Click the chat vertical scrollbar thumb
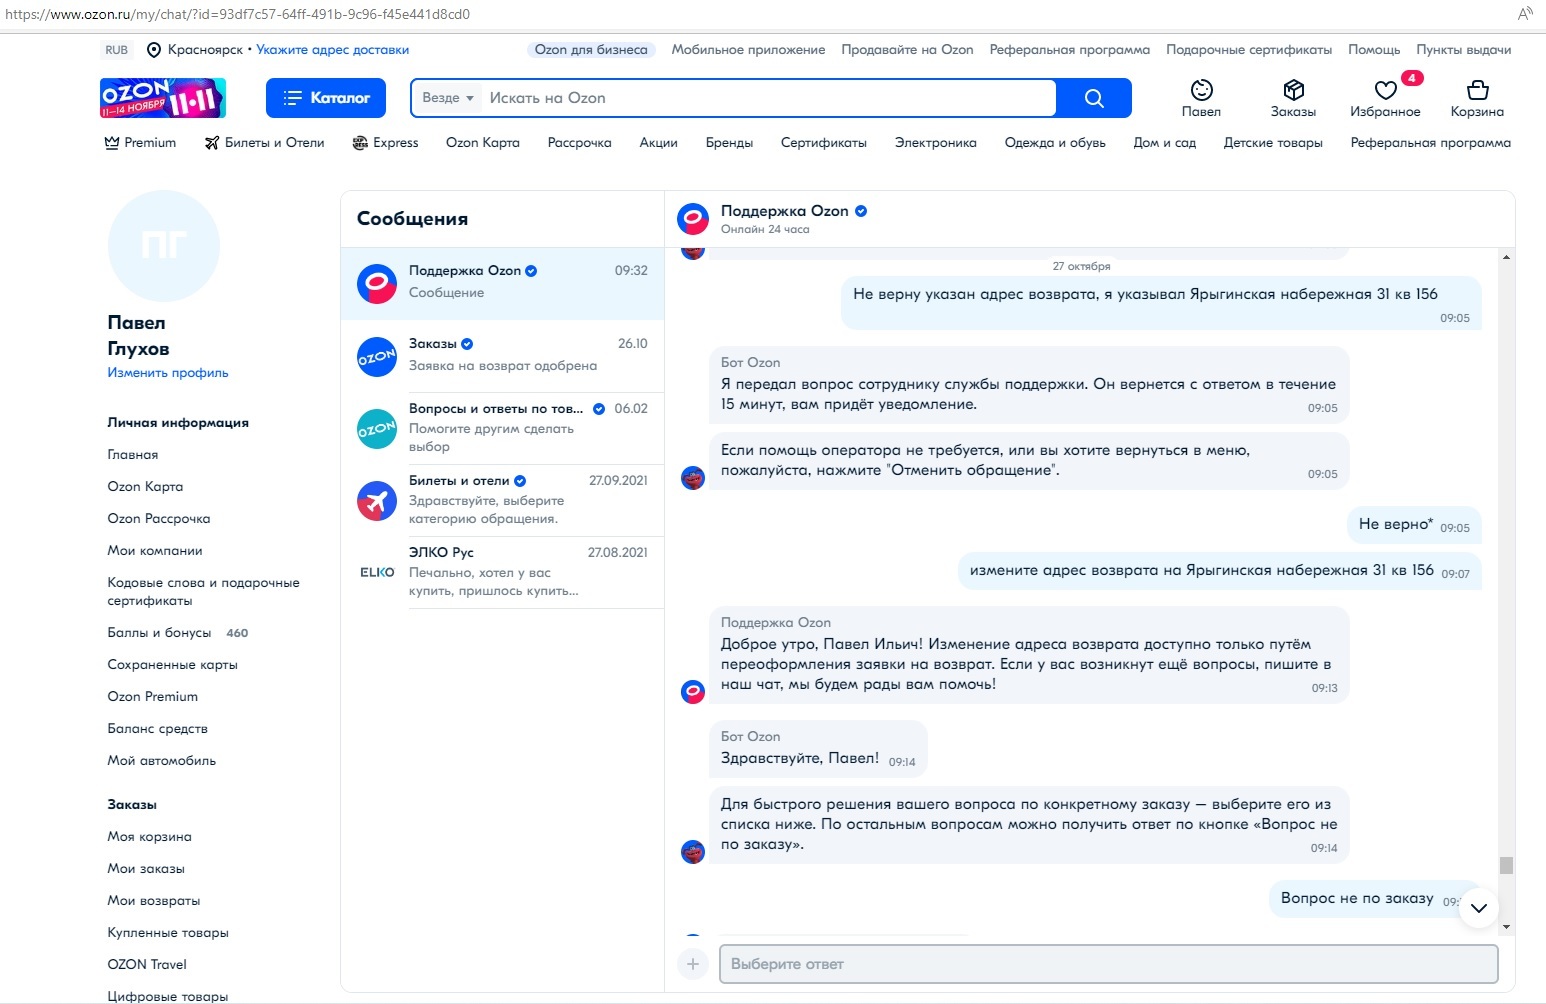This screenshot has height=1004, width=1546. coord(1506,865)
